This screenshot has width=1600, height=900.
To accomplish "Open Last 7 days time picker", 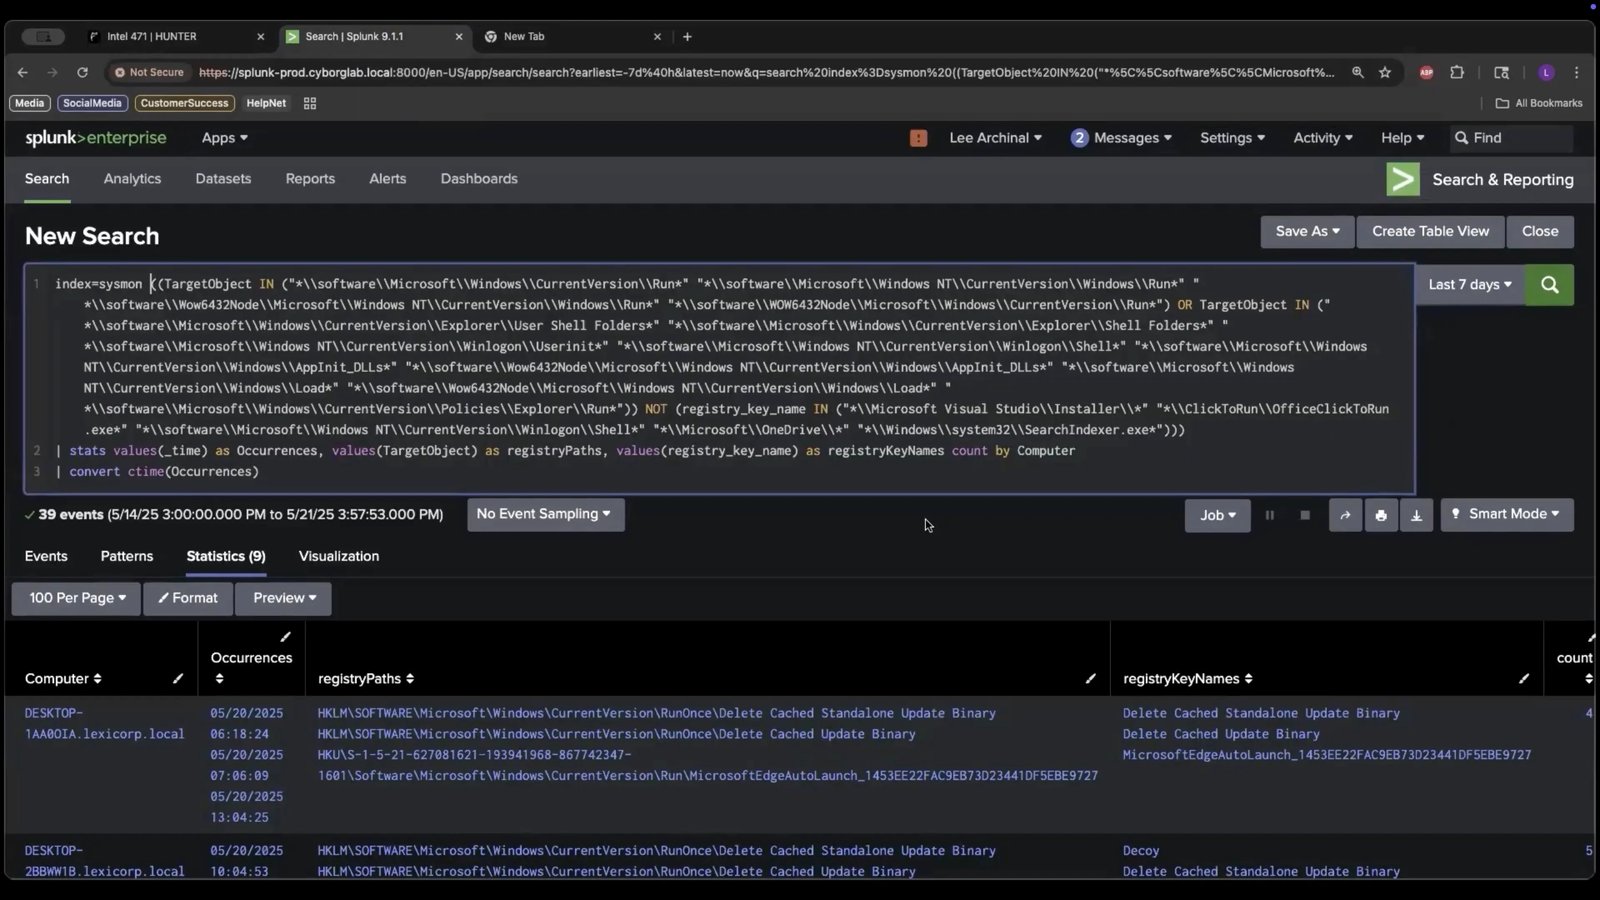I will point(1469,285).
